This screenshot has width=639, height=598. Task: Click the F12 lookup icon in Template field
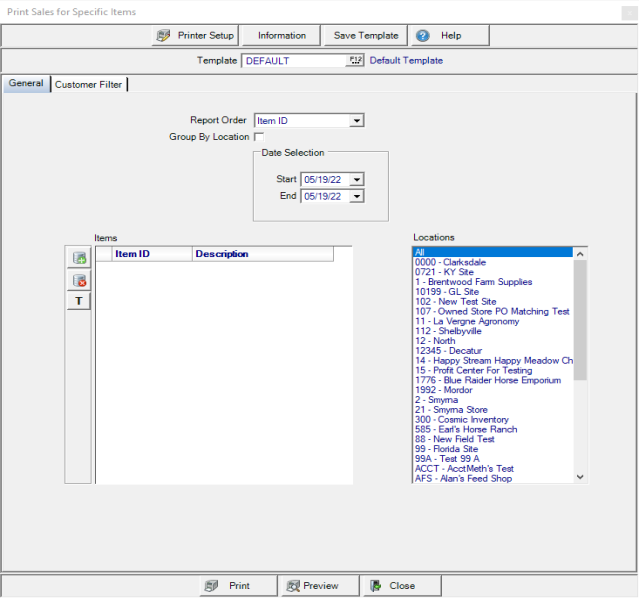click(355, 61)
